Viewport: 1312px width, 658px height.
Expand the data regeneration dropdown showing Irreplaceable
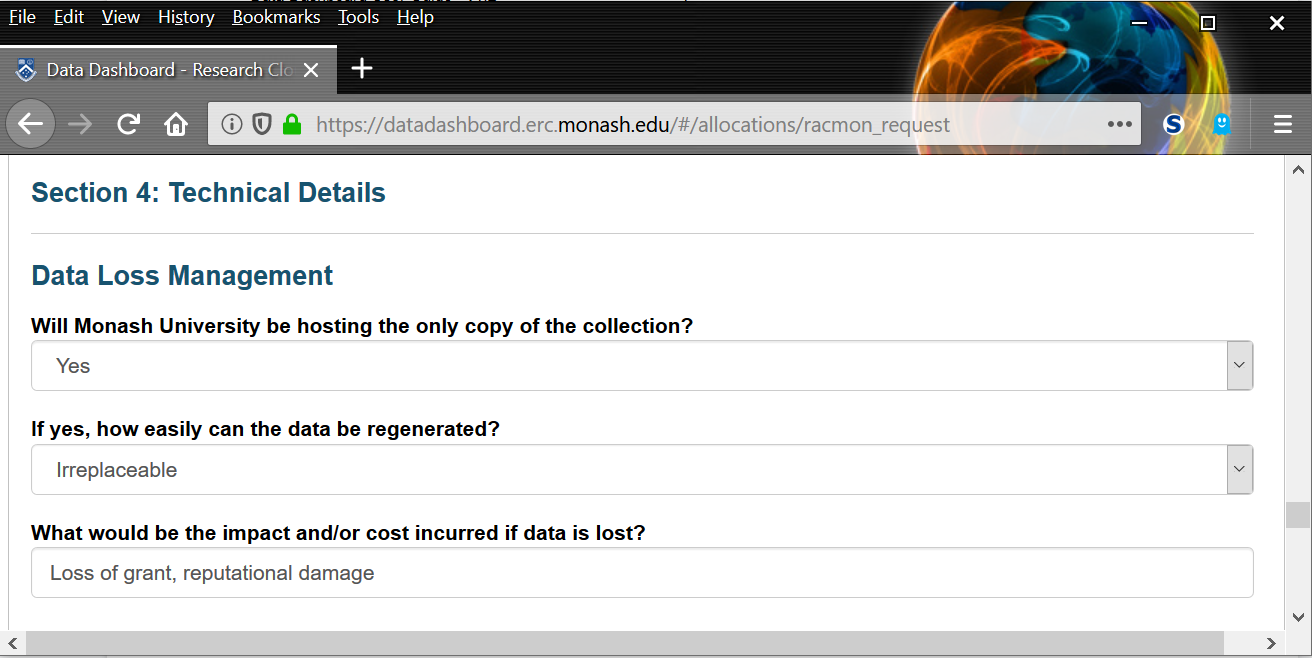(1239, 470)
